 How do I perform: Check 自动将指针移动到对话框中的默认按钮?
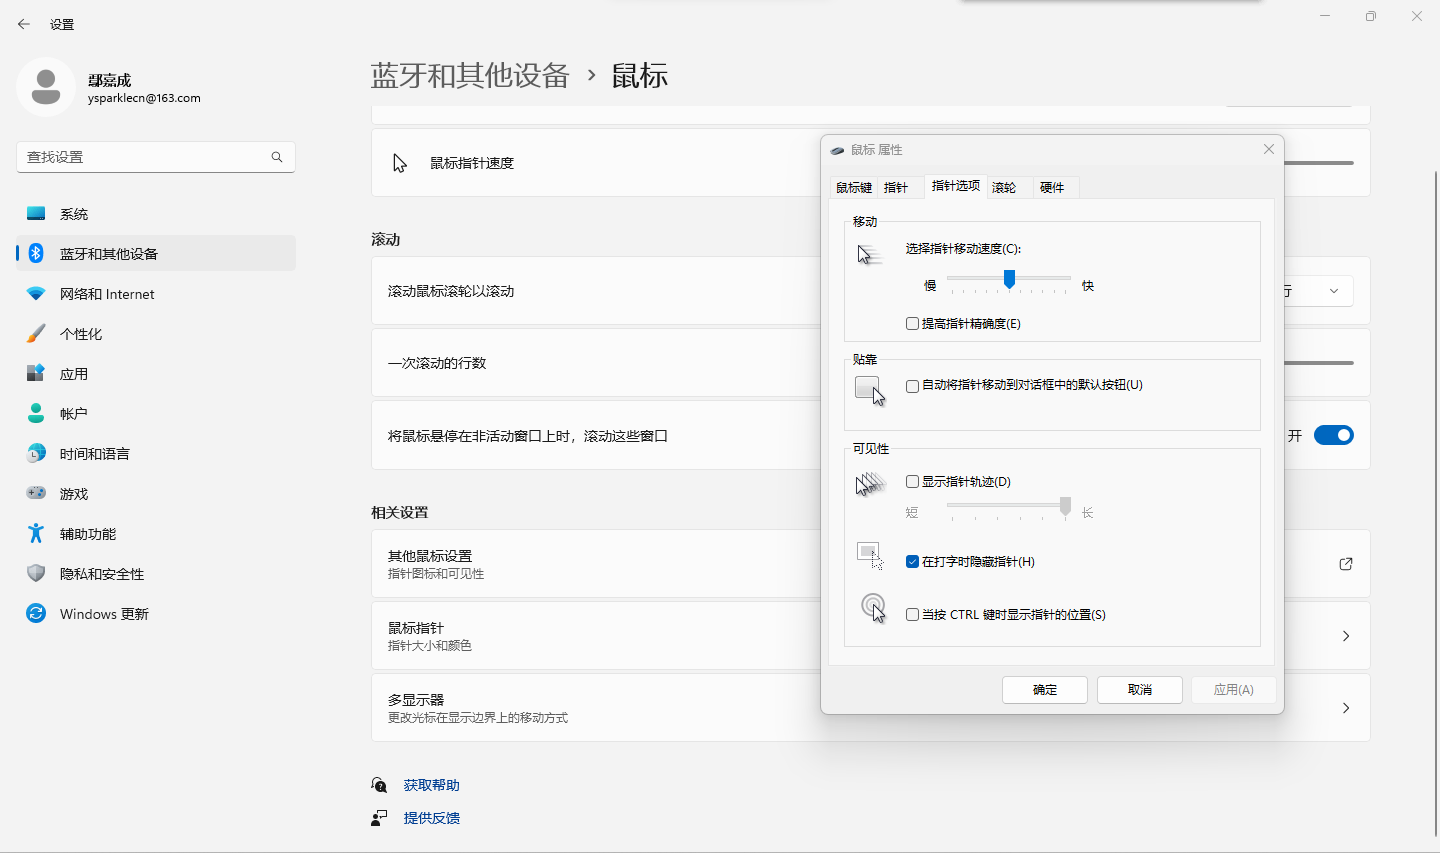pos(912,386)
